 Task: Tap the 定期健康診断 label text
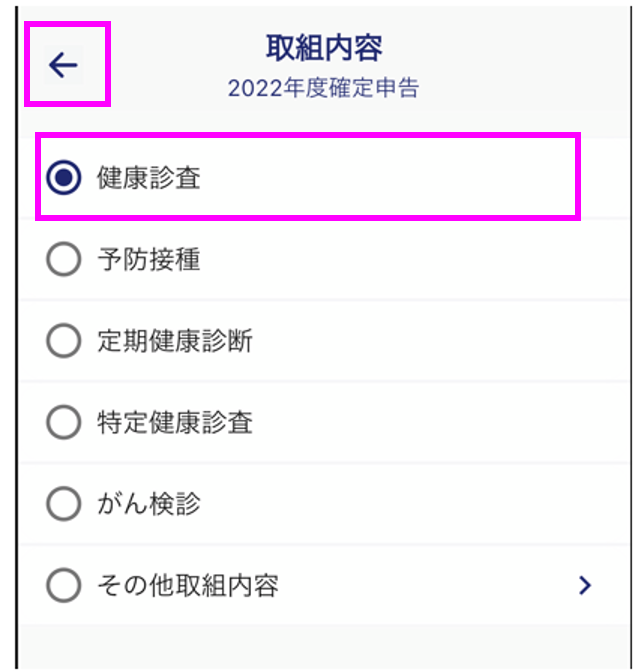[175, 341]
